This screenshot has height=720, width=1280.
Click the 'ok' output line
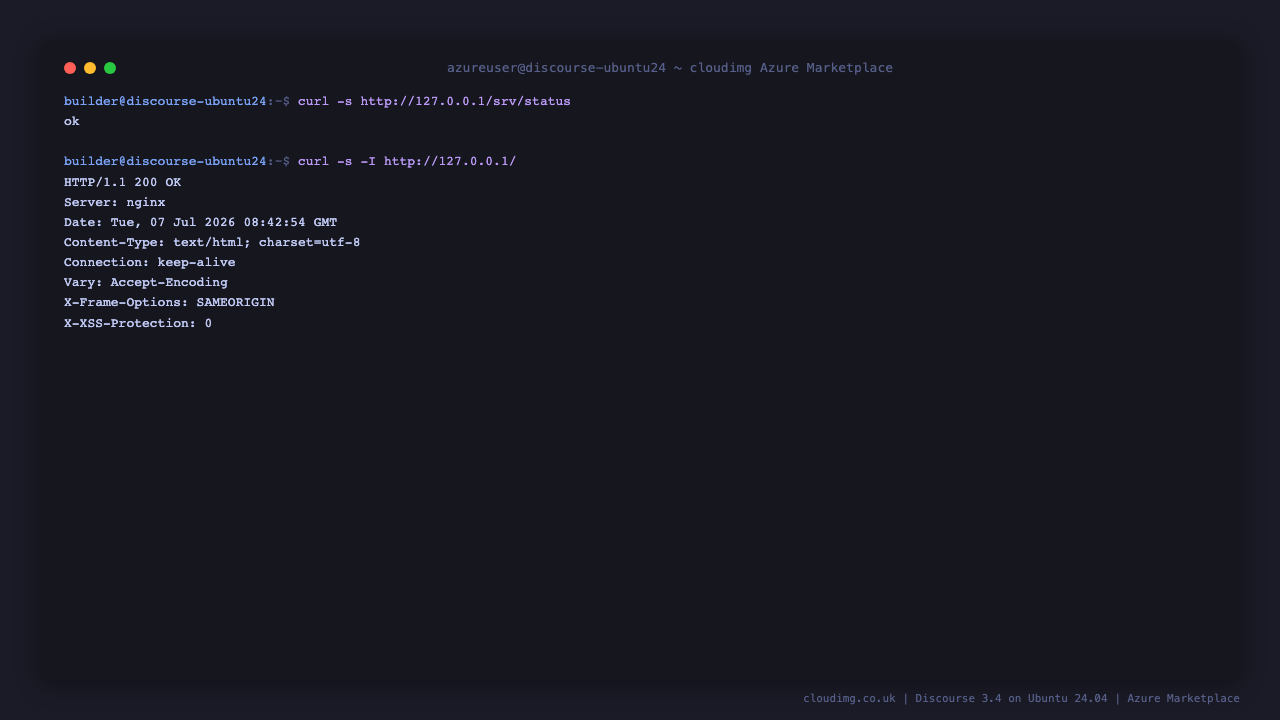click(72, 122)
